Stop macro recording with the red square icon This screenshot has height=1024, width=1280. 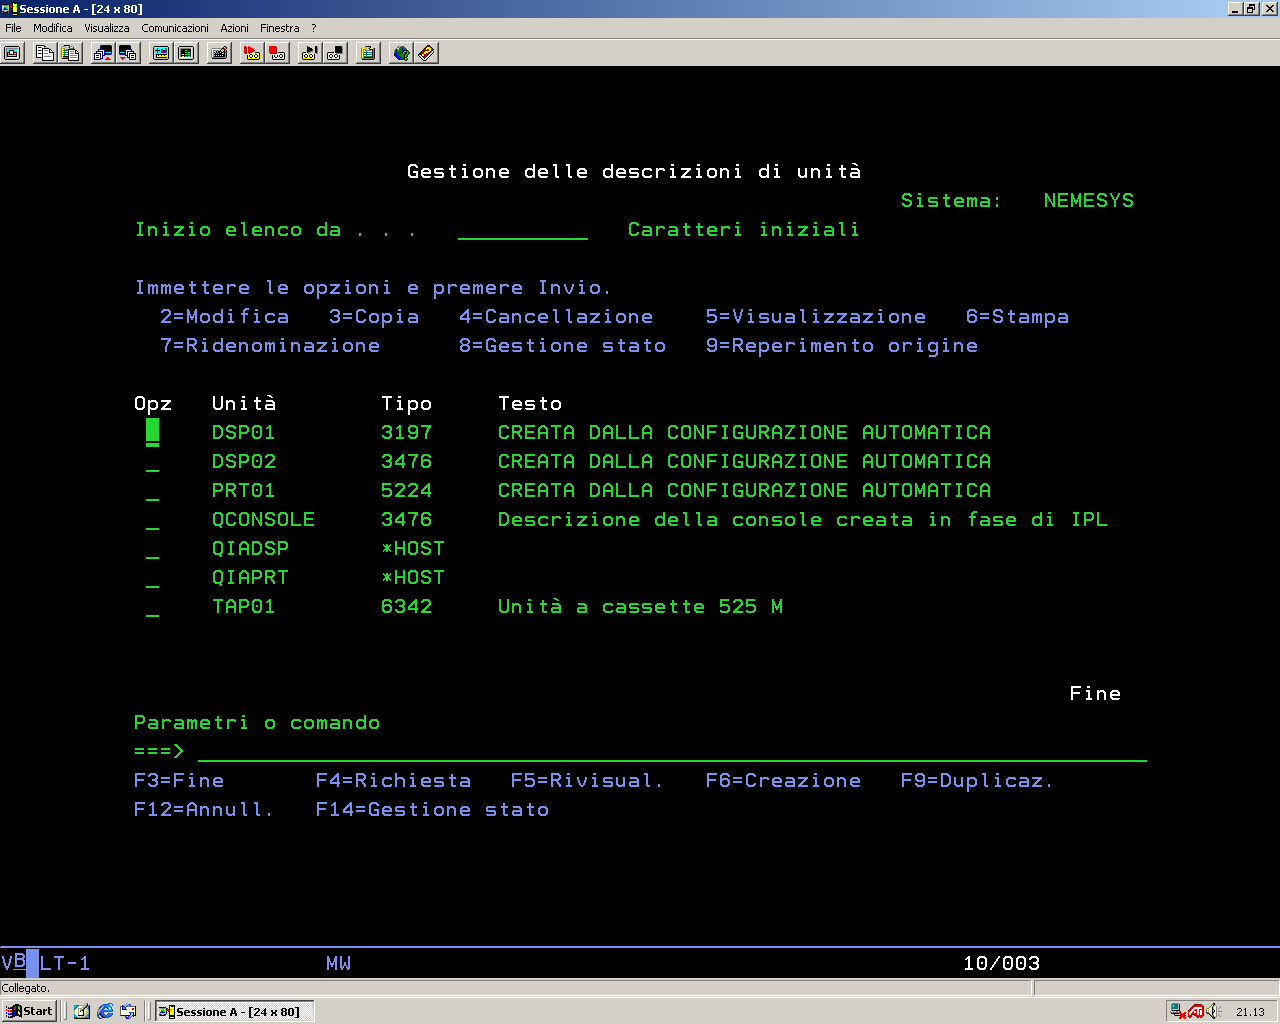point(278,53)
